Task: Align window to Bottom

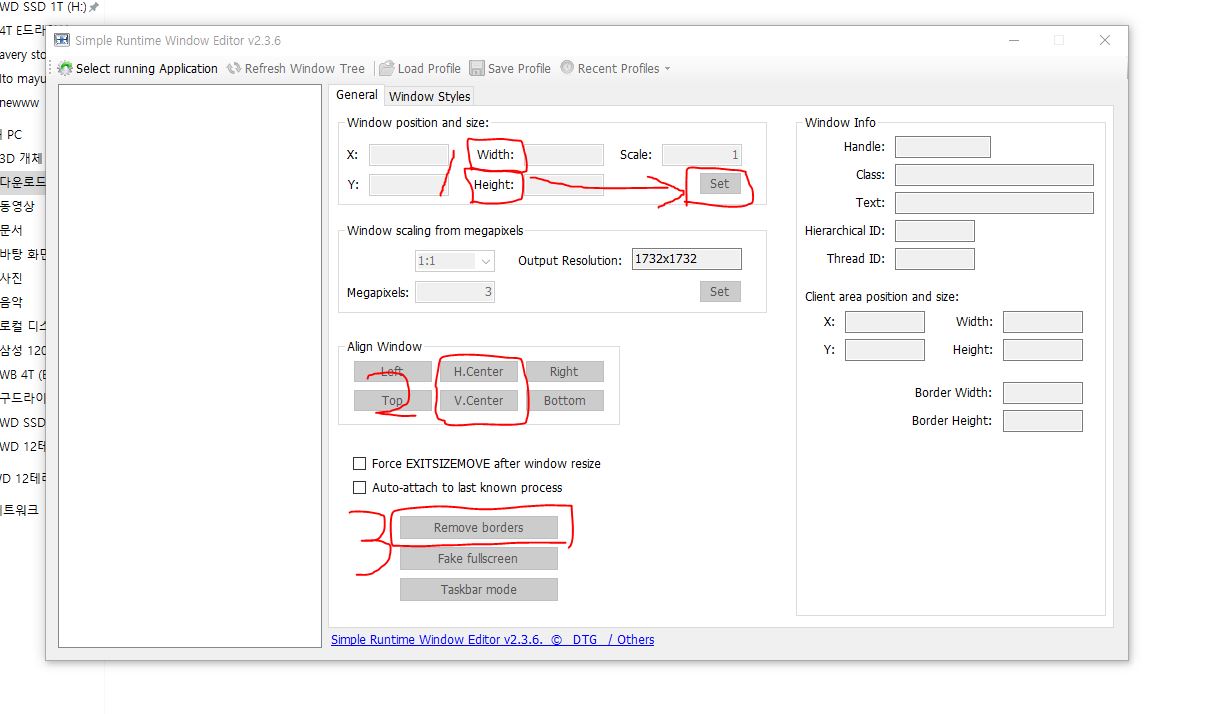Action: pyautogui.click(x=565, y=400)
